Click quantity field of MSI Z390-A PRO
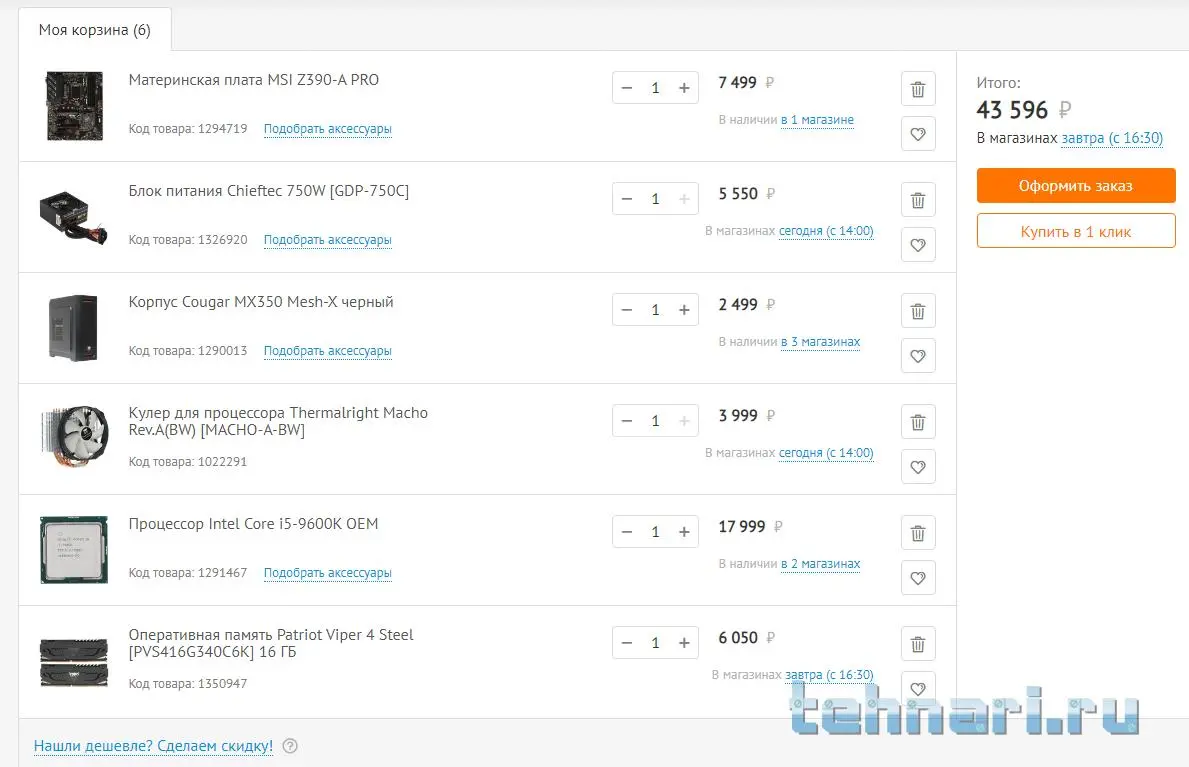The height and width of the screenshot is (767, 1189). pyautogui.click(x=655, y=88)
